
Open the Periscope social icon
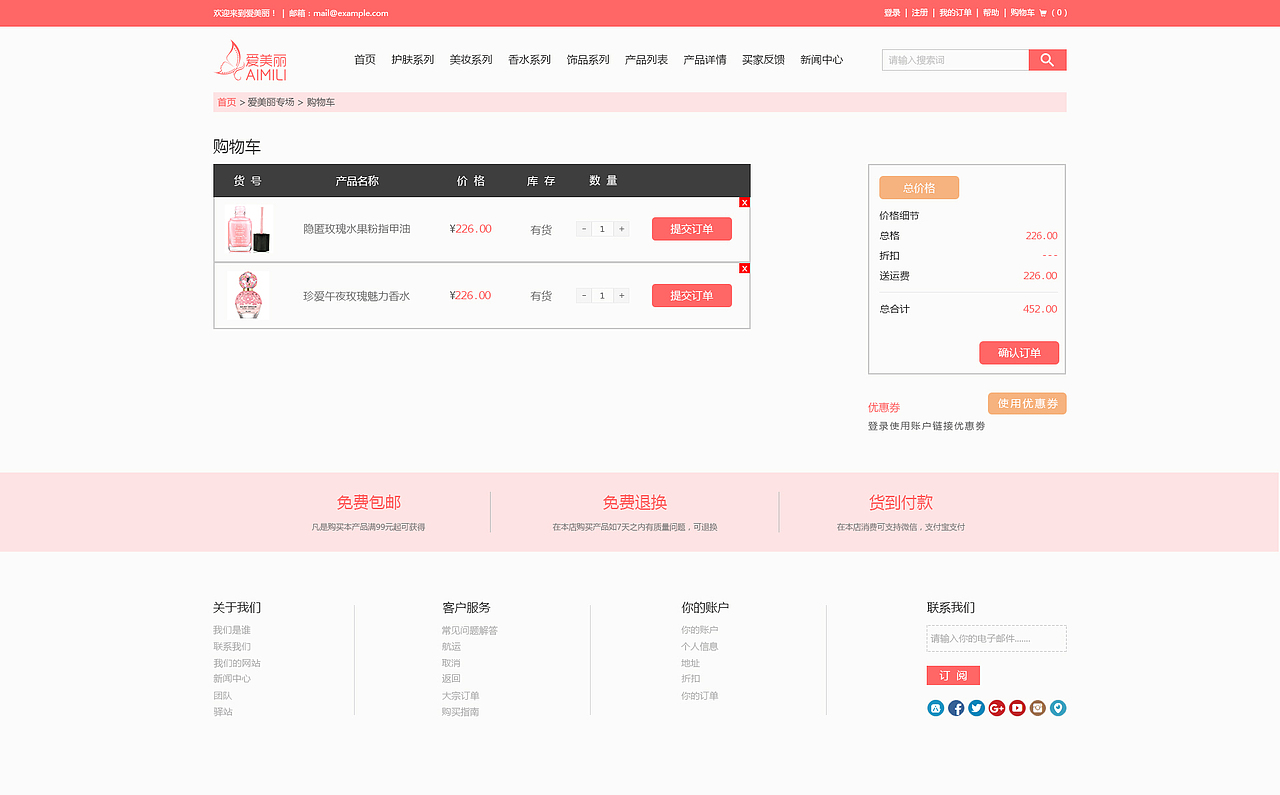click(1058, 708)
